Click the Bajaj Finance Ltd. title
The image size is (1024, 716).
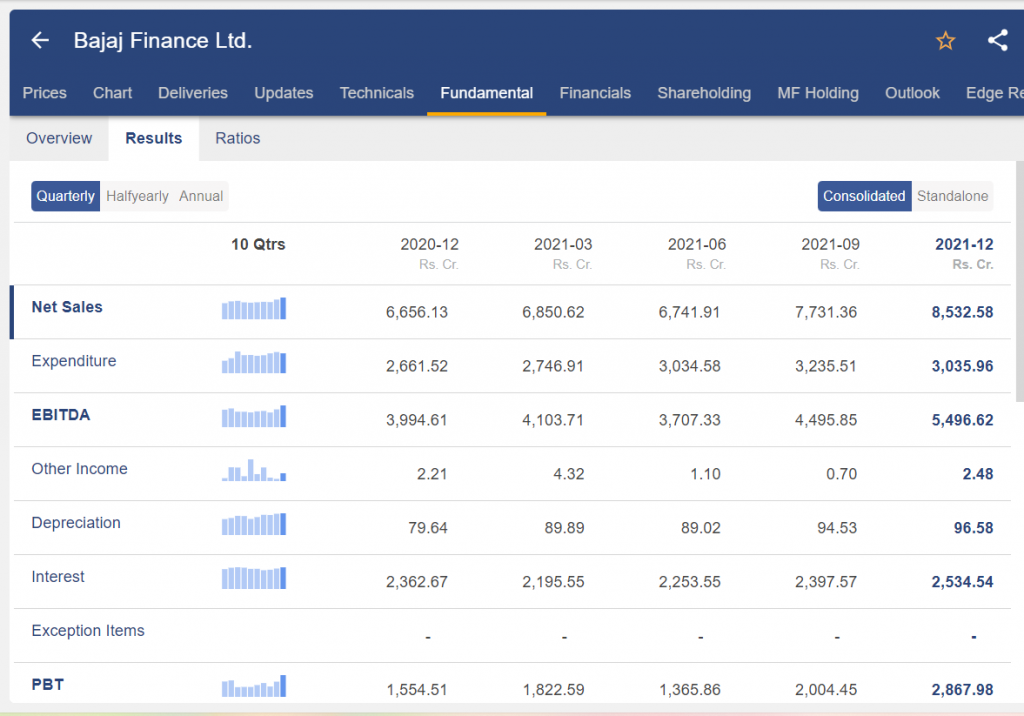click(x=163, y=41)
